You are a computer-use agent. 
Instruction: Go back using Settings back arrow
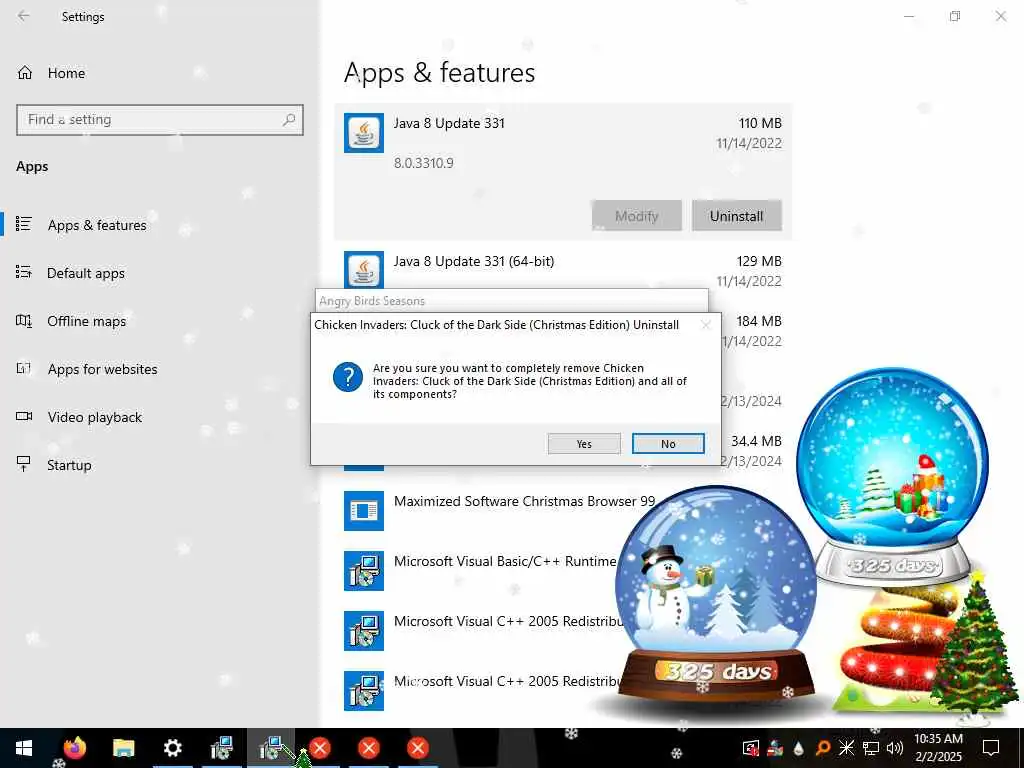click(24, 16)
